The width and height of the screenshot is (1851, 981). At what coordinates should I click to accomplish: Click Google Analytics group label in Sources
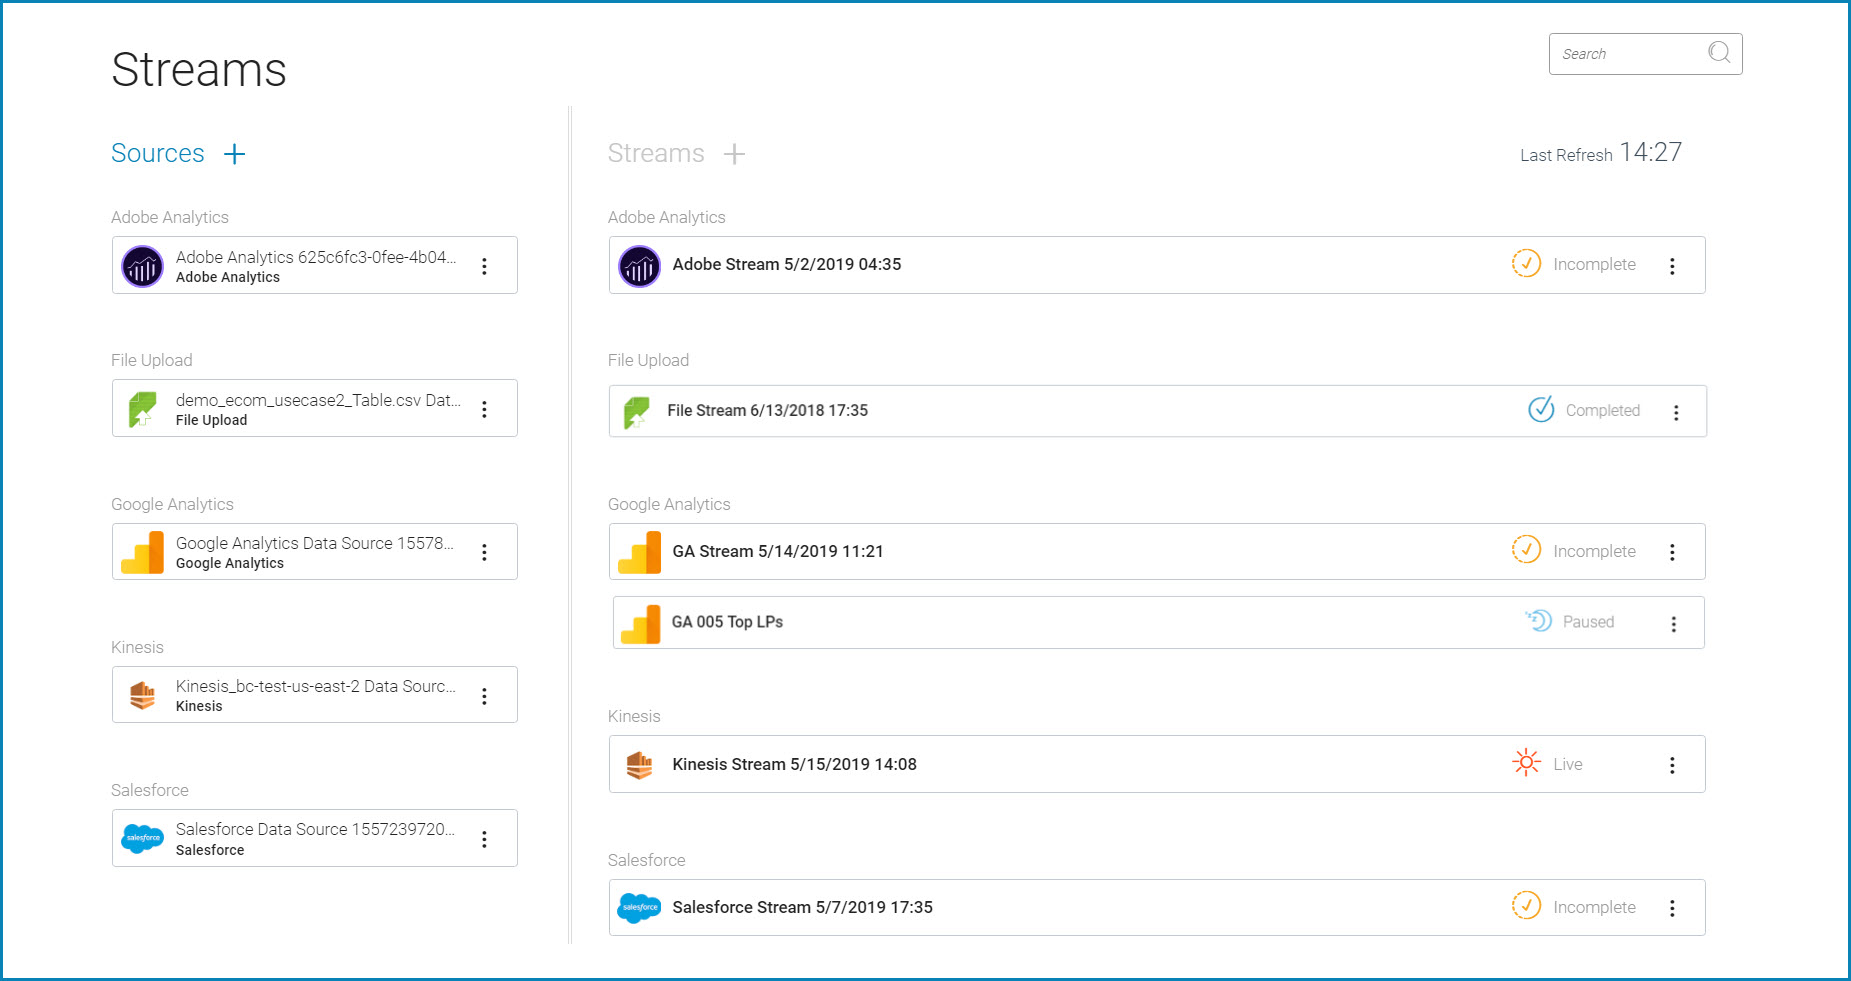[172, 504]
